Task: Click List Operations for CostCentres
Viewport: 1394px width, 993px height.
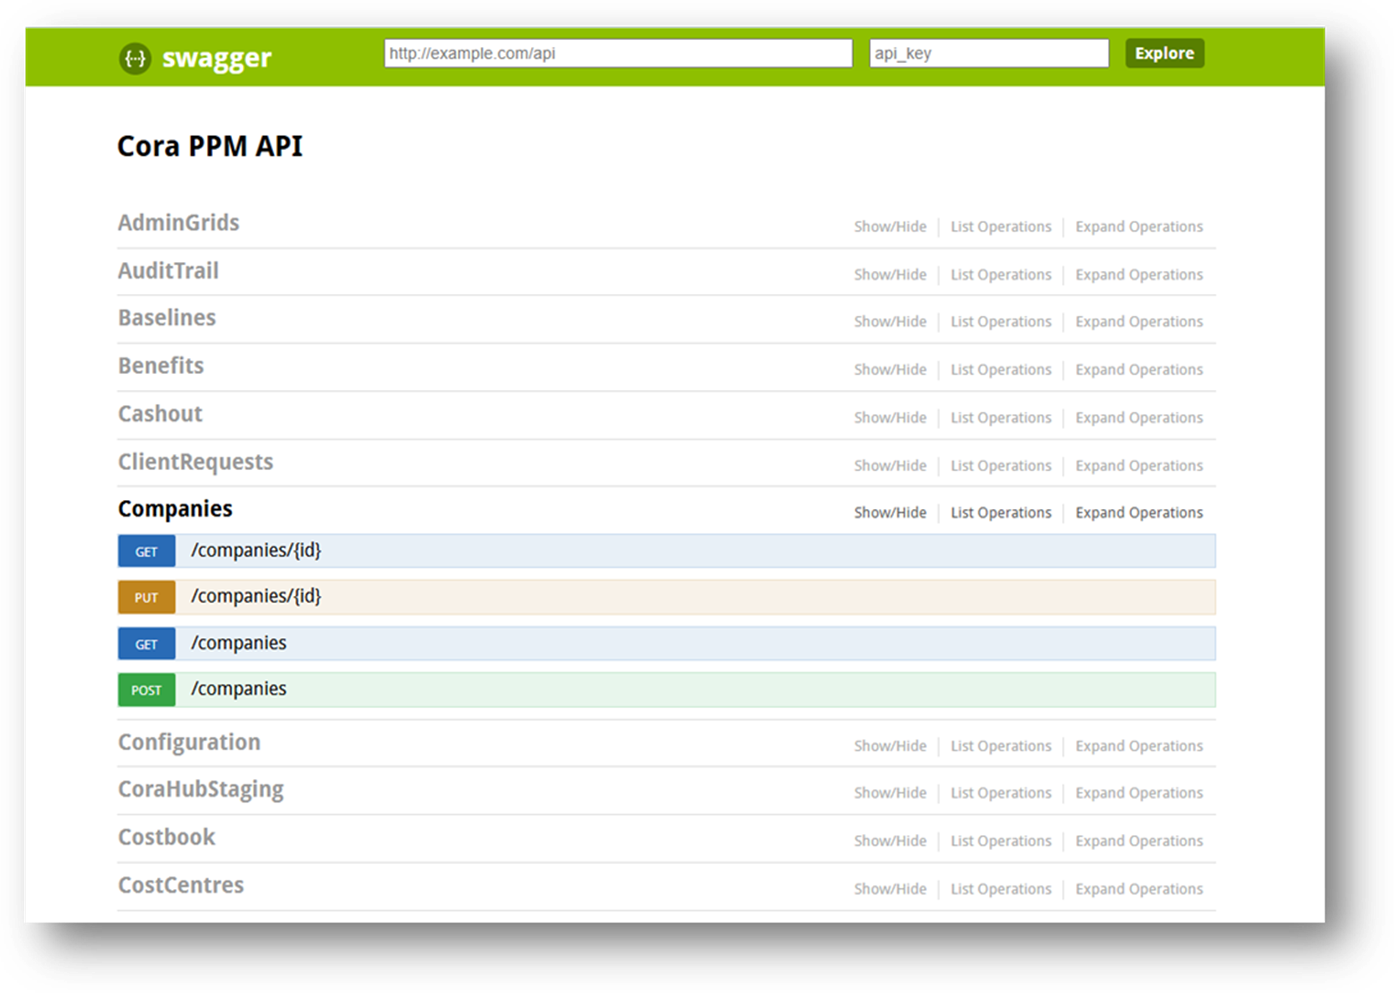Action: 1001,889
